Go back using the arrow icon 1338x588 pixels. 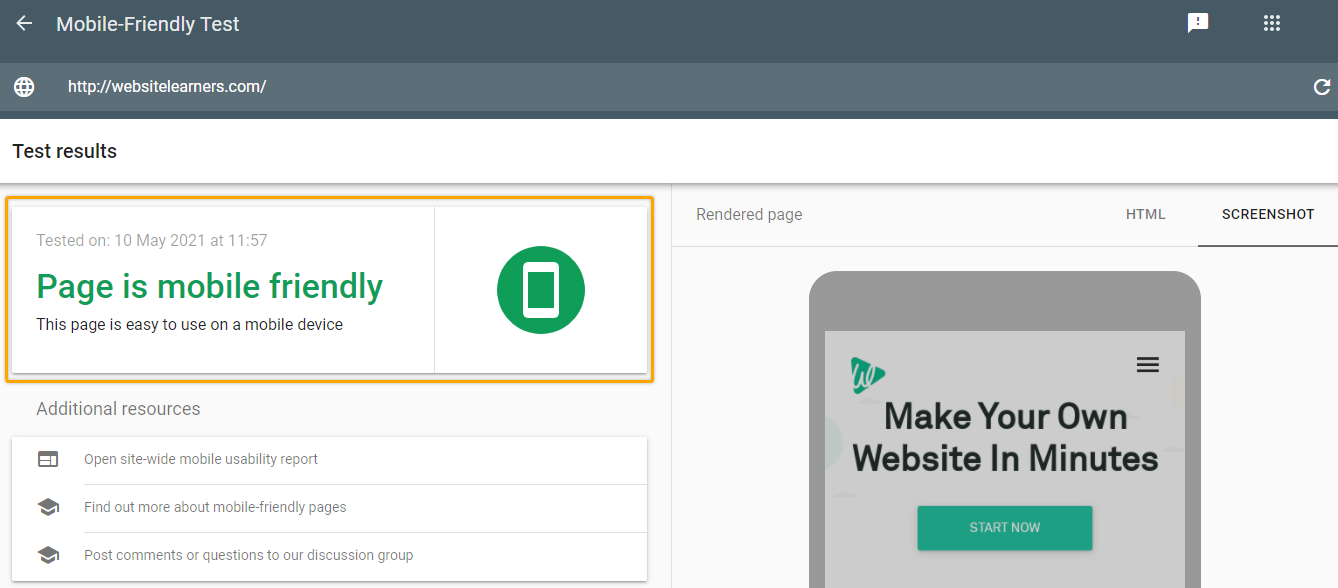coord(24,23)
